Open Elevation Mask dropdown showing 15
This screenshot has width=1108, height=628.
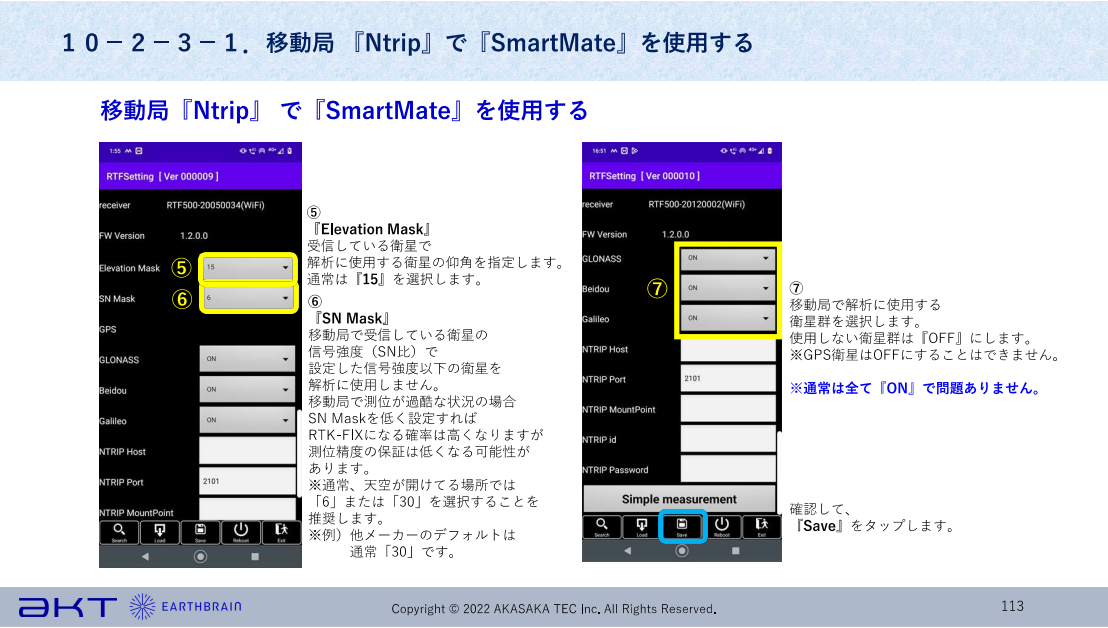pyautogui.click(x=247, y=268)
